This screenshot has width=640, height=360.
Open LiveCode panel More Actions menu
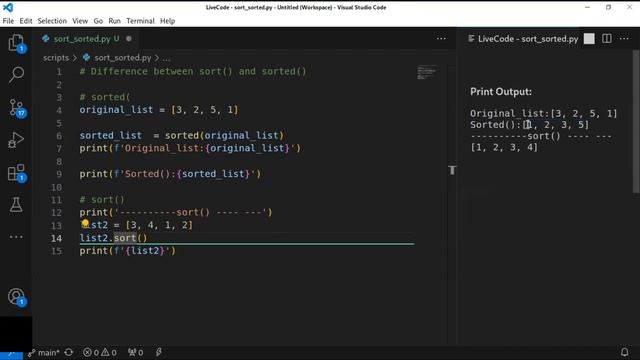click(x=624, y=39)
